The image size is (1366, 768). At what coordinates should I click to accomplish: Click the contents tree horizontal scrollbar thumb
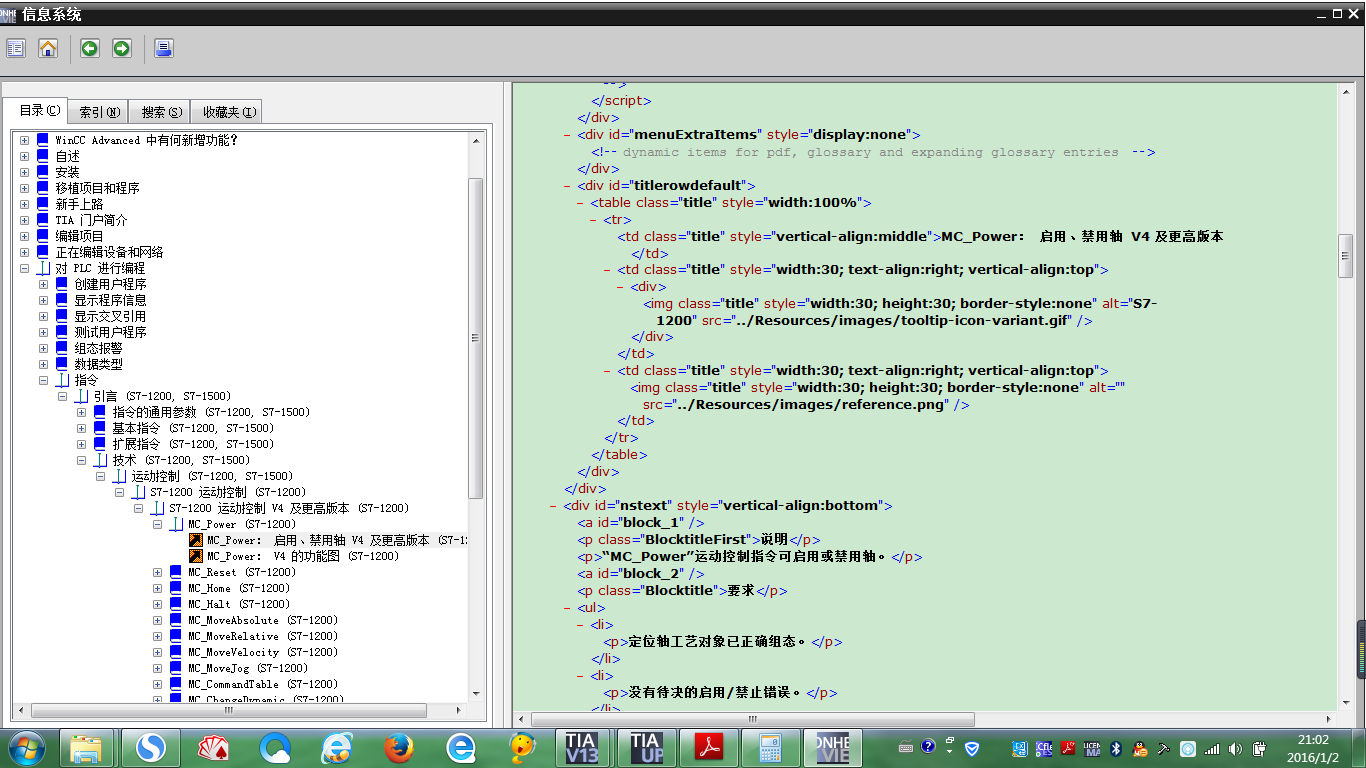228,710
